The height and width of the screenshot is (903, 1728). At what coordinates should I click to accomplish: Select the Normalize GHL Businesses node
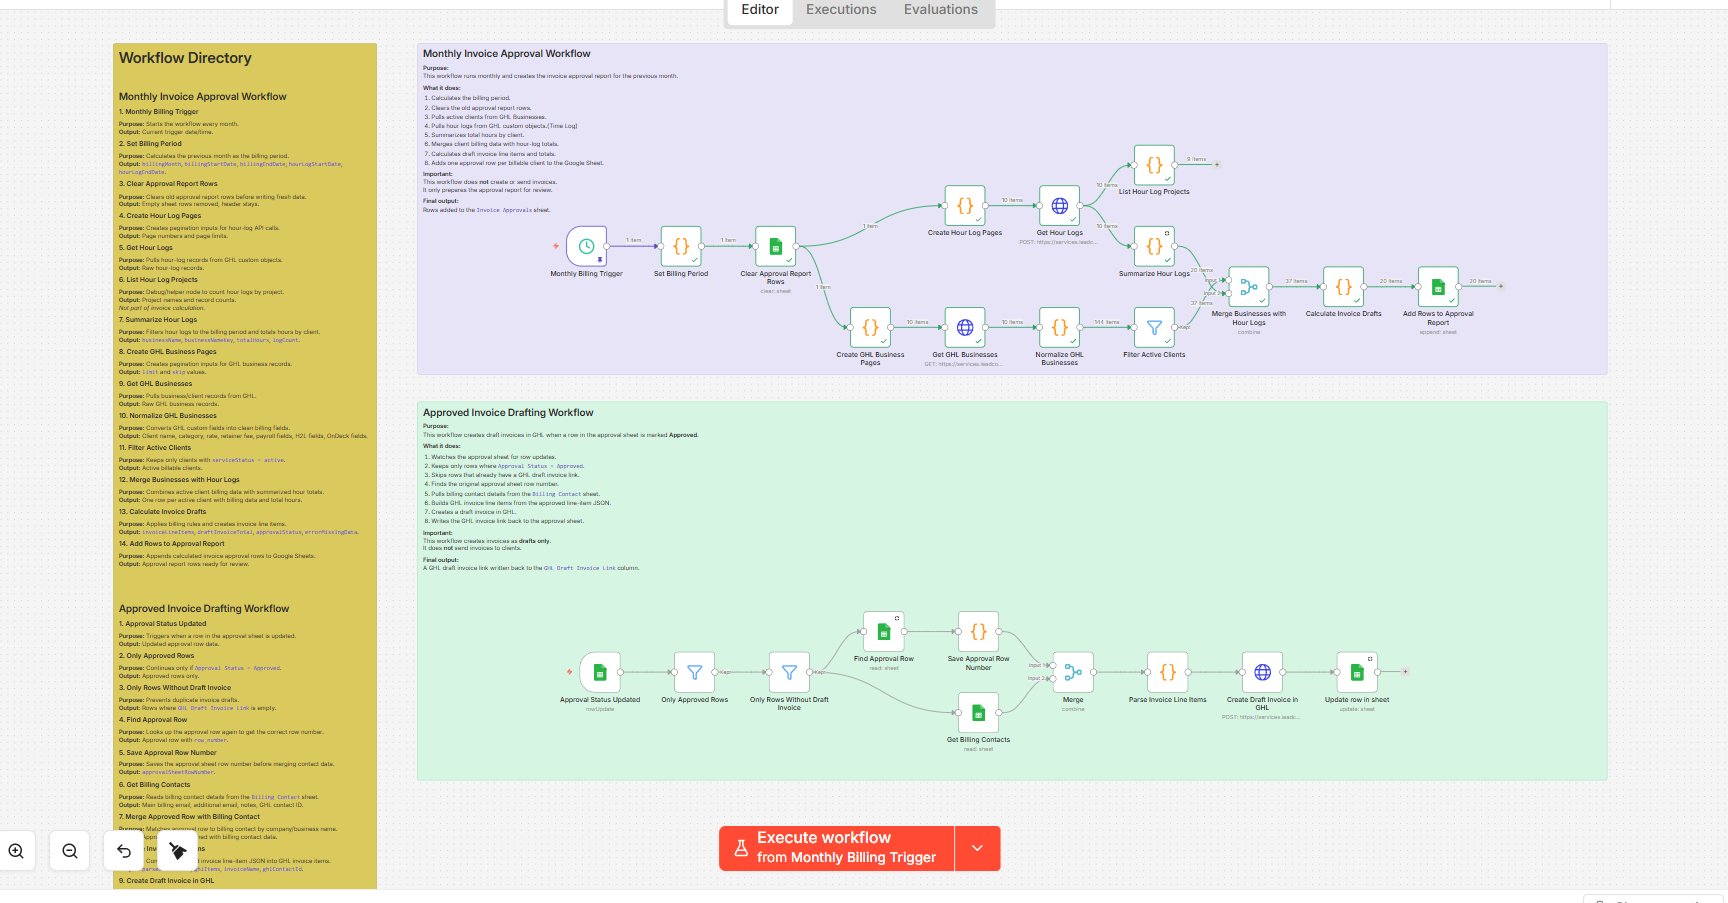tap(1060, 327)
